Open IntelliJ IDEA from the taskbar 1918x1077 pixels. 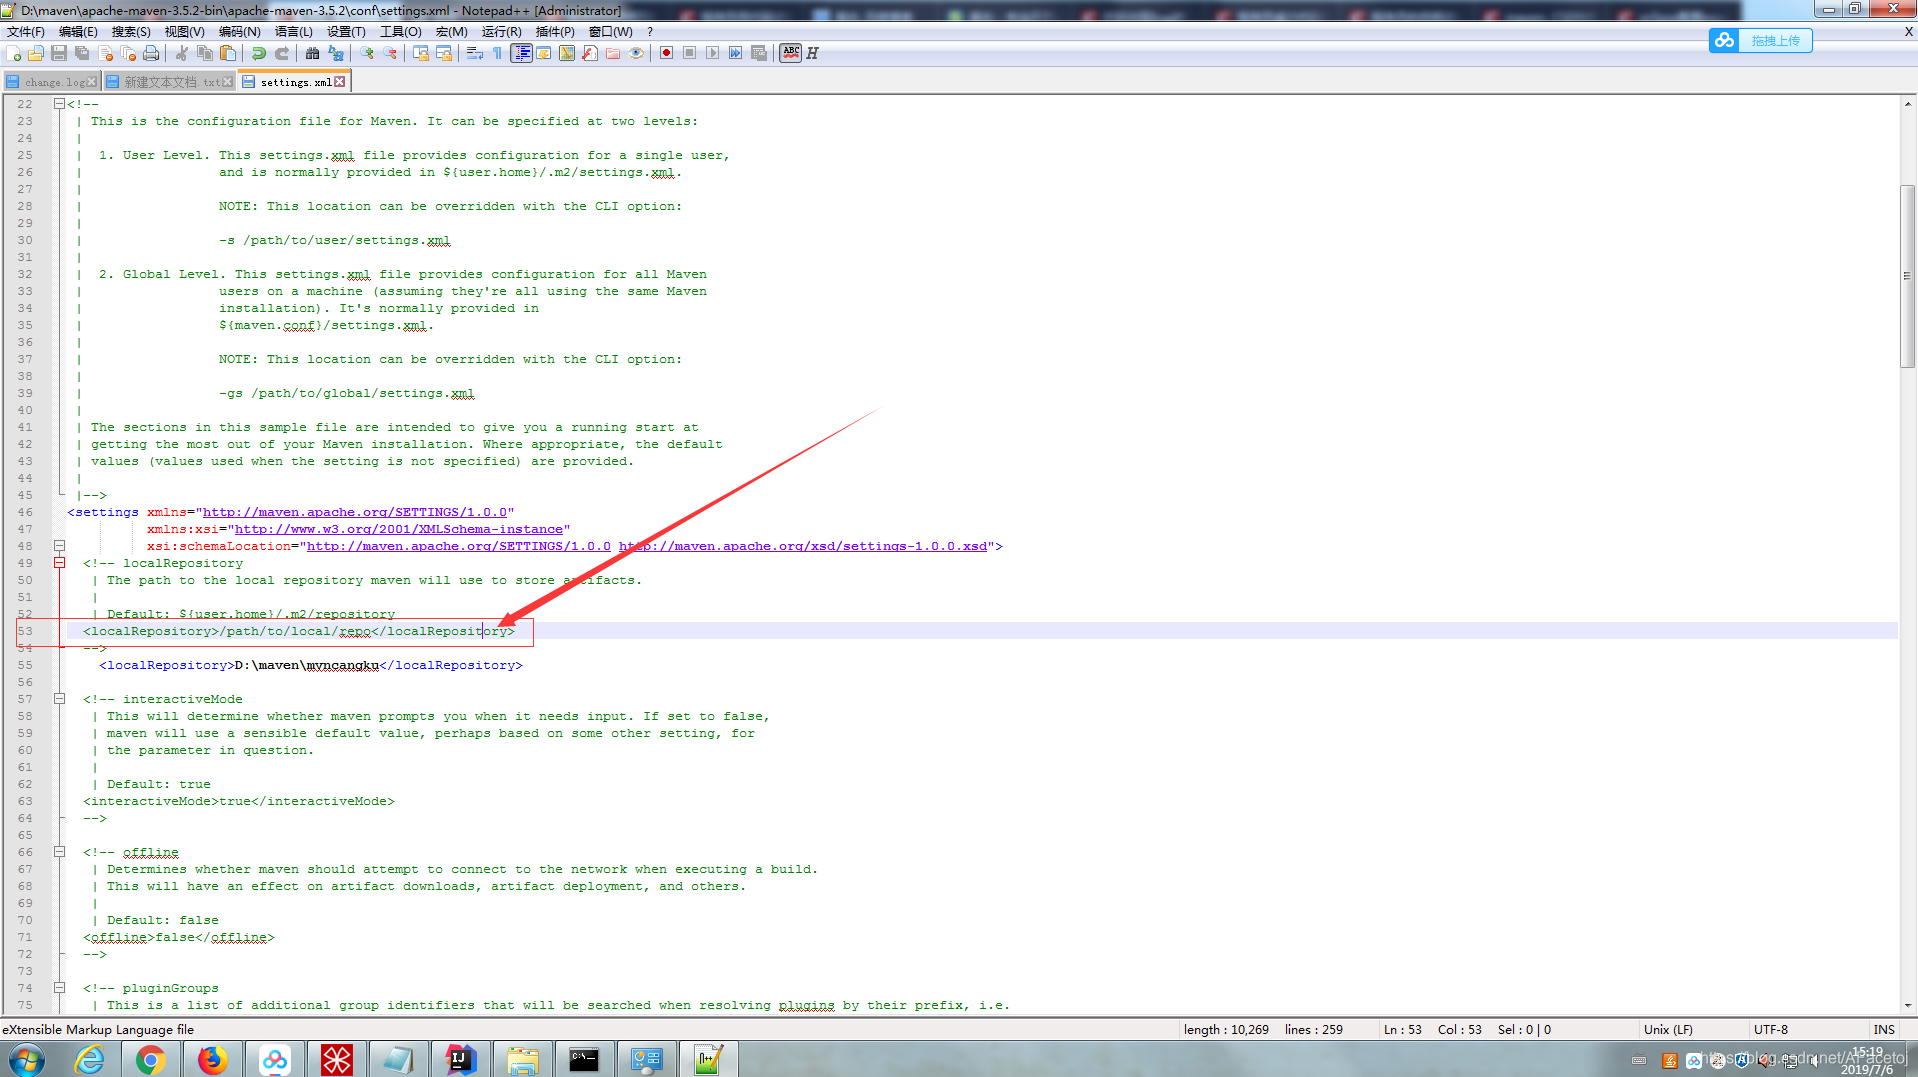point(460,1060)
